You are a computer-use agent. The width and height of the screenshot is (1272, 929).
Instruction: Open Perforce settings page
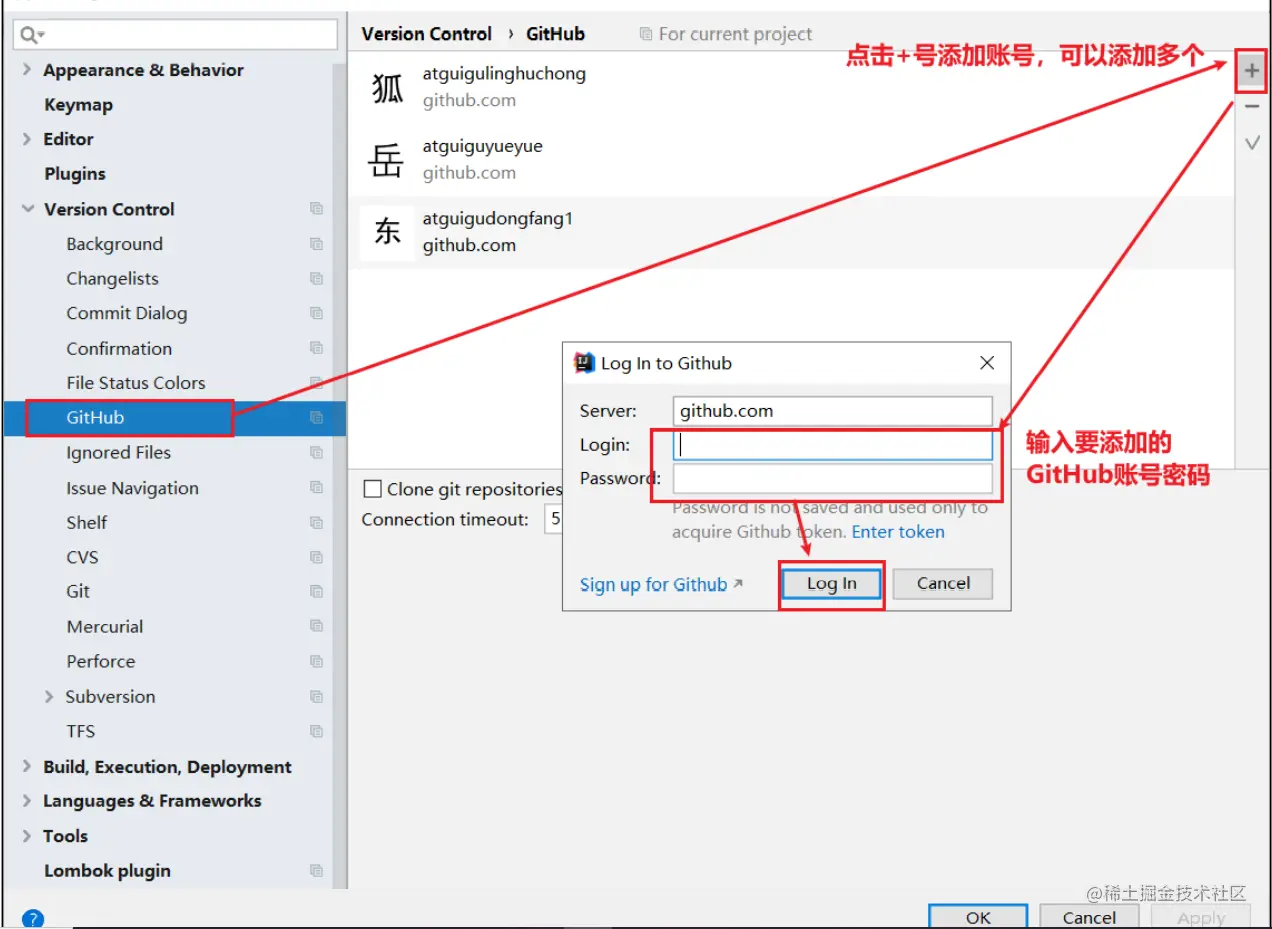click(x=100, y=662)
